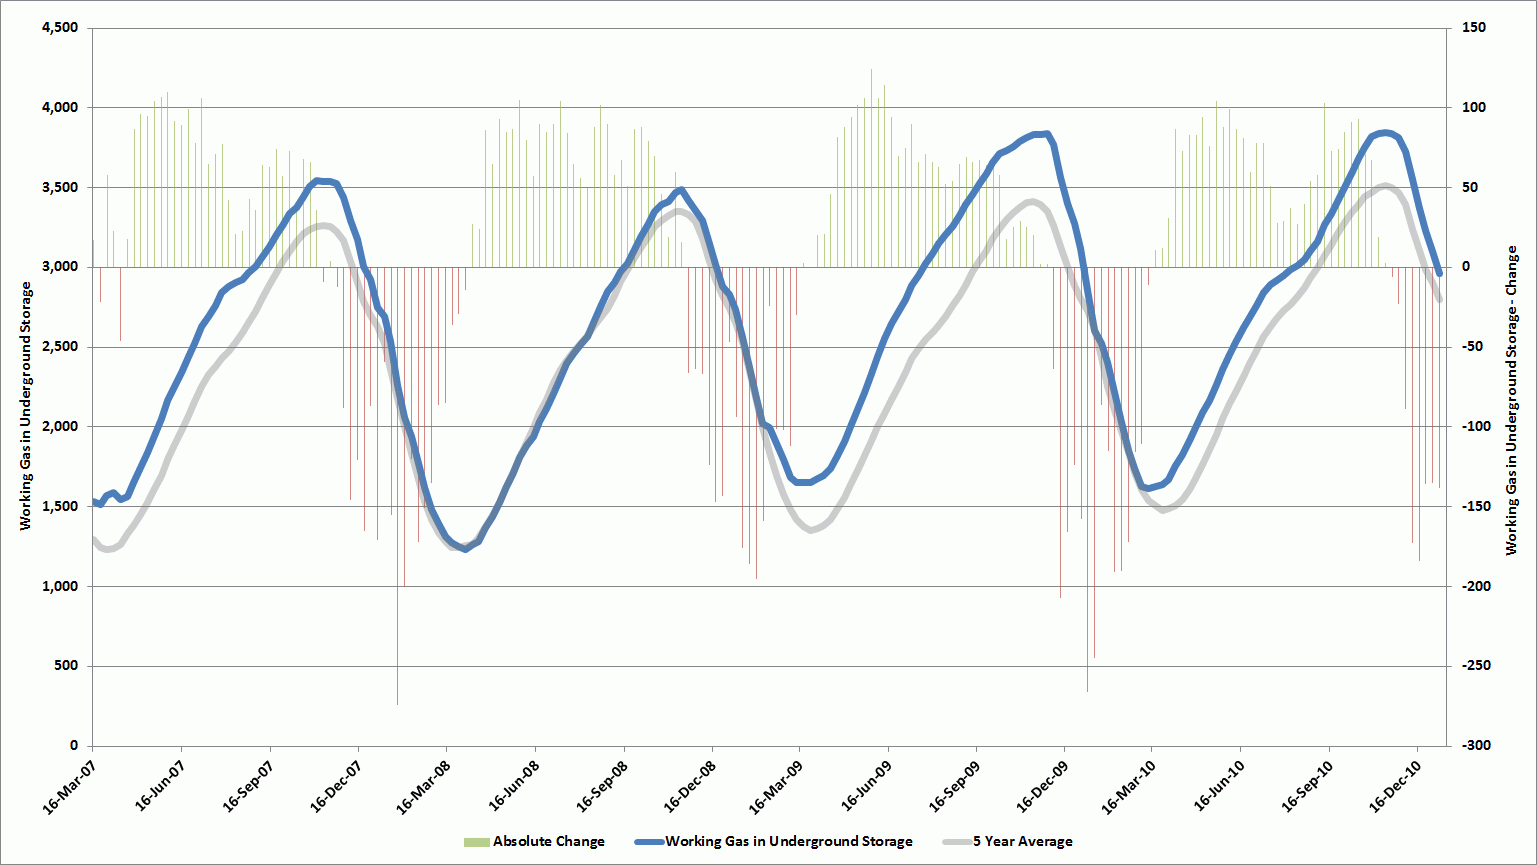The image size is (1537, 865).
Task: Click the 4,500 left axis value
Action: point(60,27)
